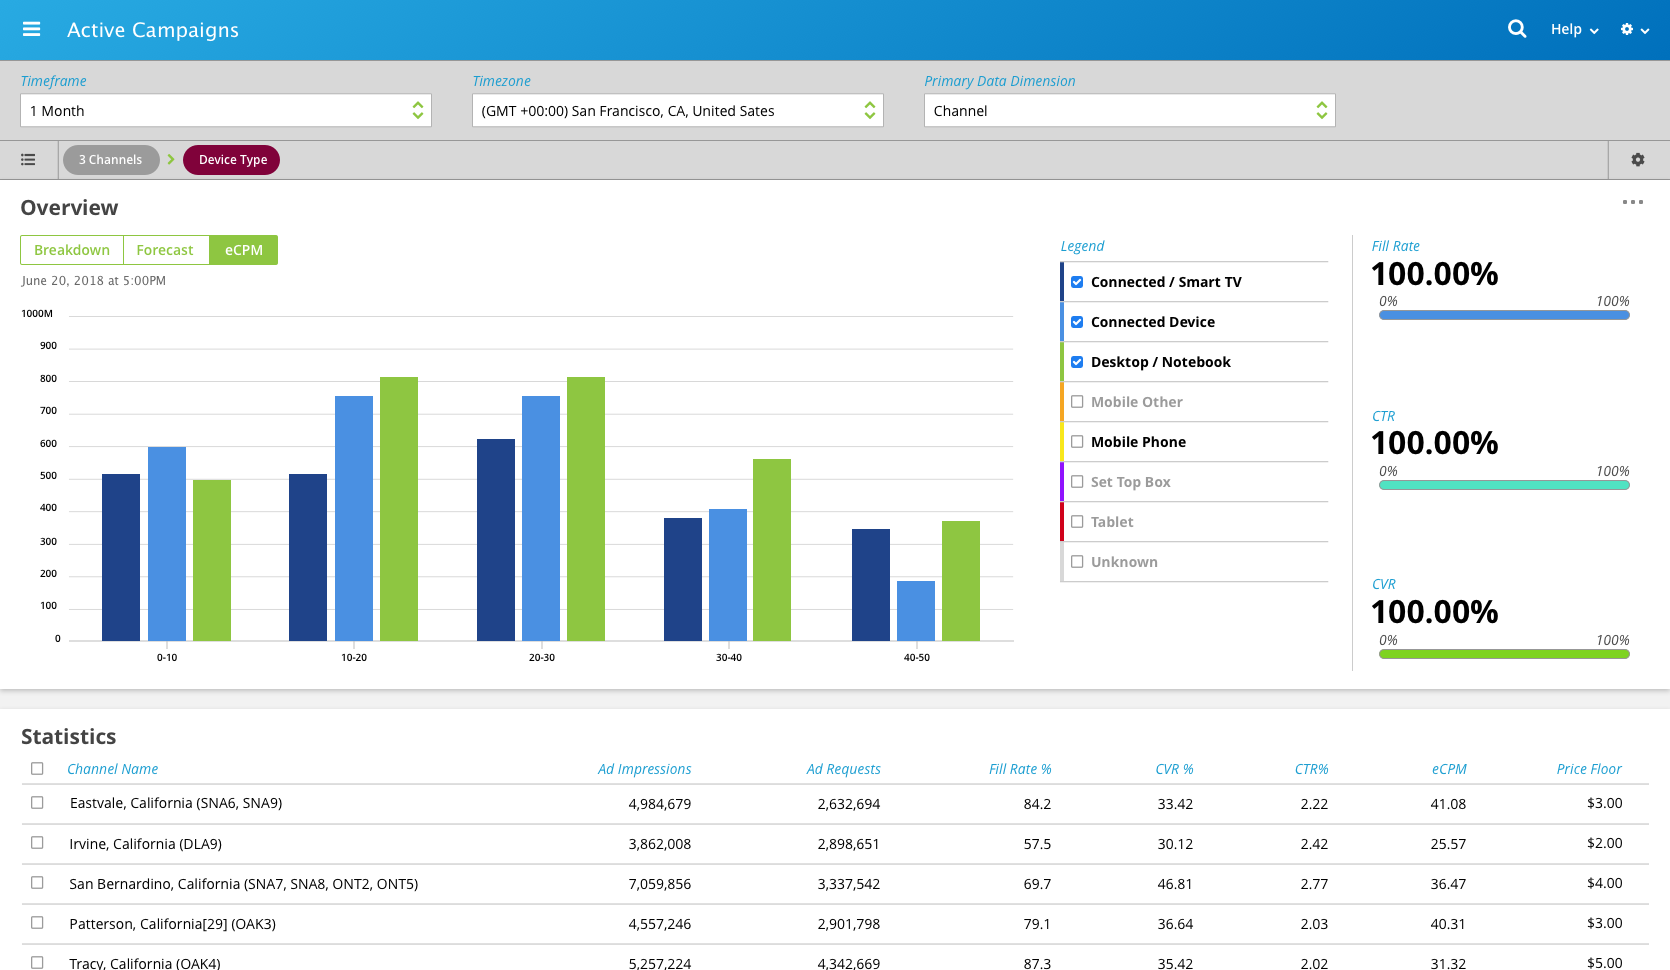Select the Eastvale, California row checkbox
The width and height of the screenshot is (1670, 970).
coord(37,803)
